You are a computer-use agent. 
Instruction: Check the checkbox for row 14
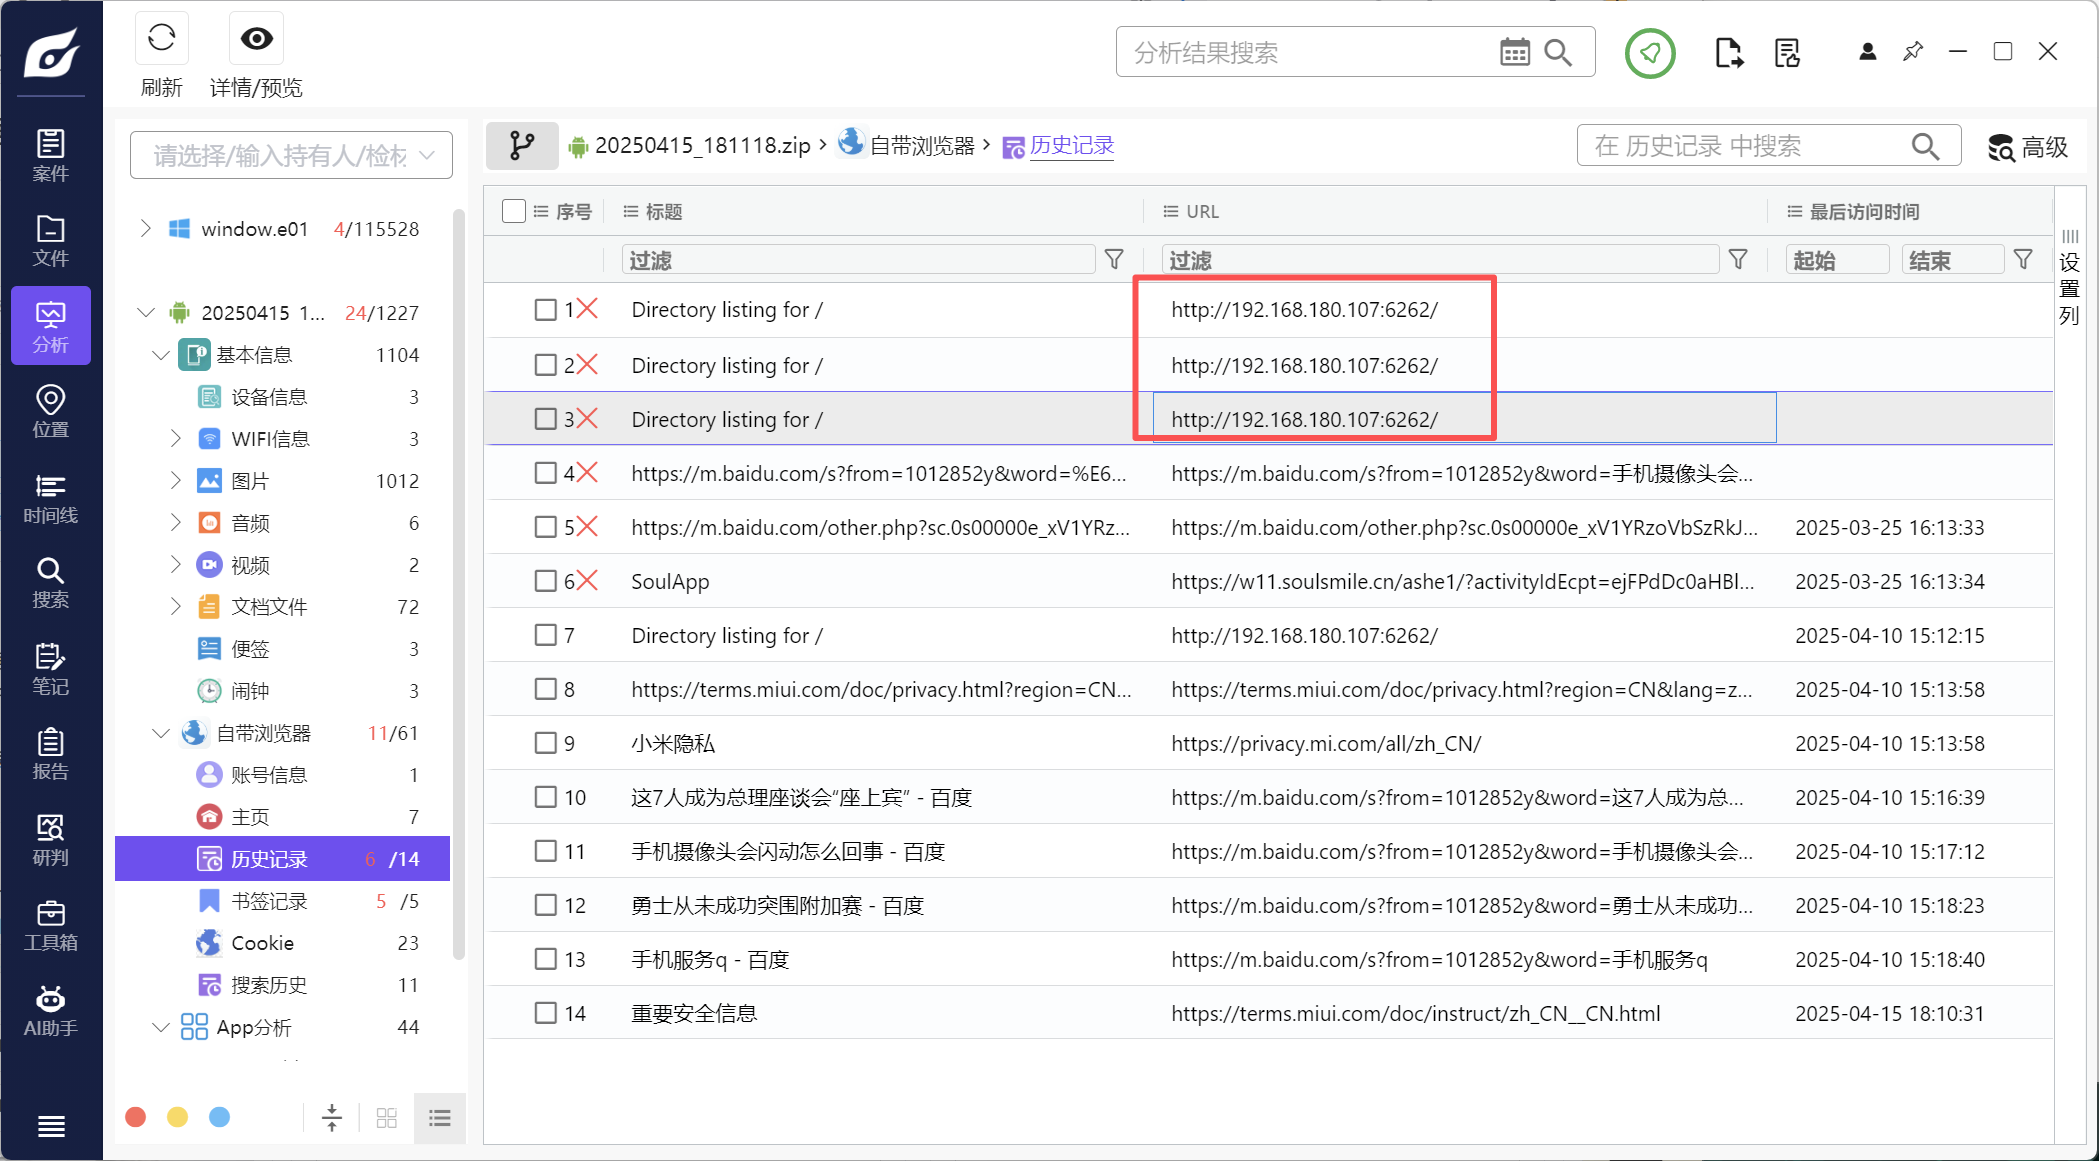point(545,1013)
